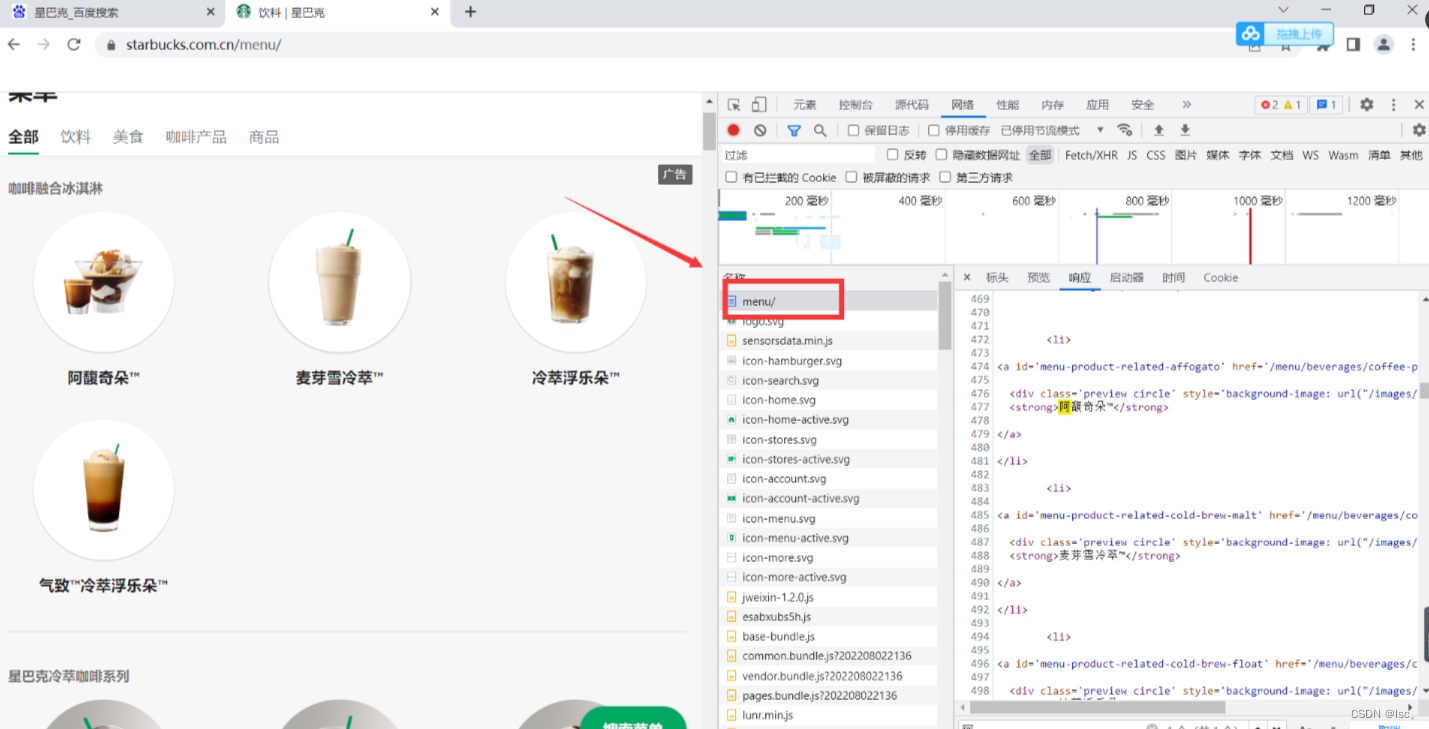This screenshot has height=729, width=1429.
Task: Open the 咖啡产品 category on menu page
Action: tap(196, 137)
